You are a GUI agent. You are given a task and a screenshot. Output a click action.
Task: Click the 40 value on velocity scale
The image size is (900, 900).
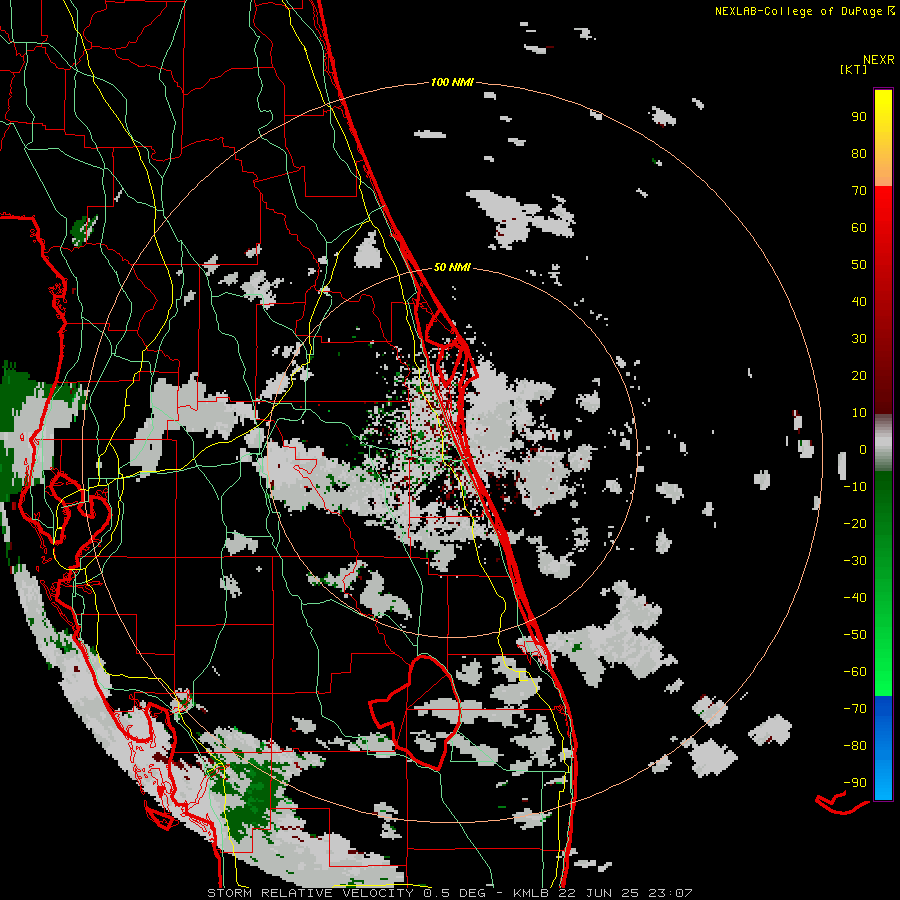click(x=859, y=302)
